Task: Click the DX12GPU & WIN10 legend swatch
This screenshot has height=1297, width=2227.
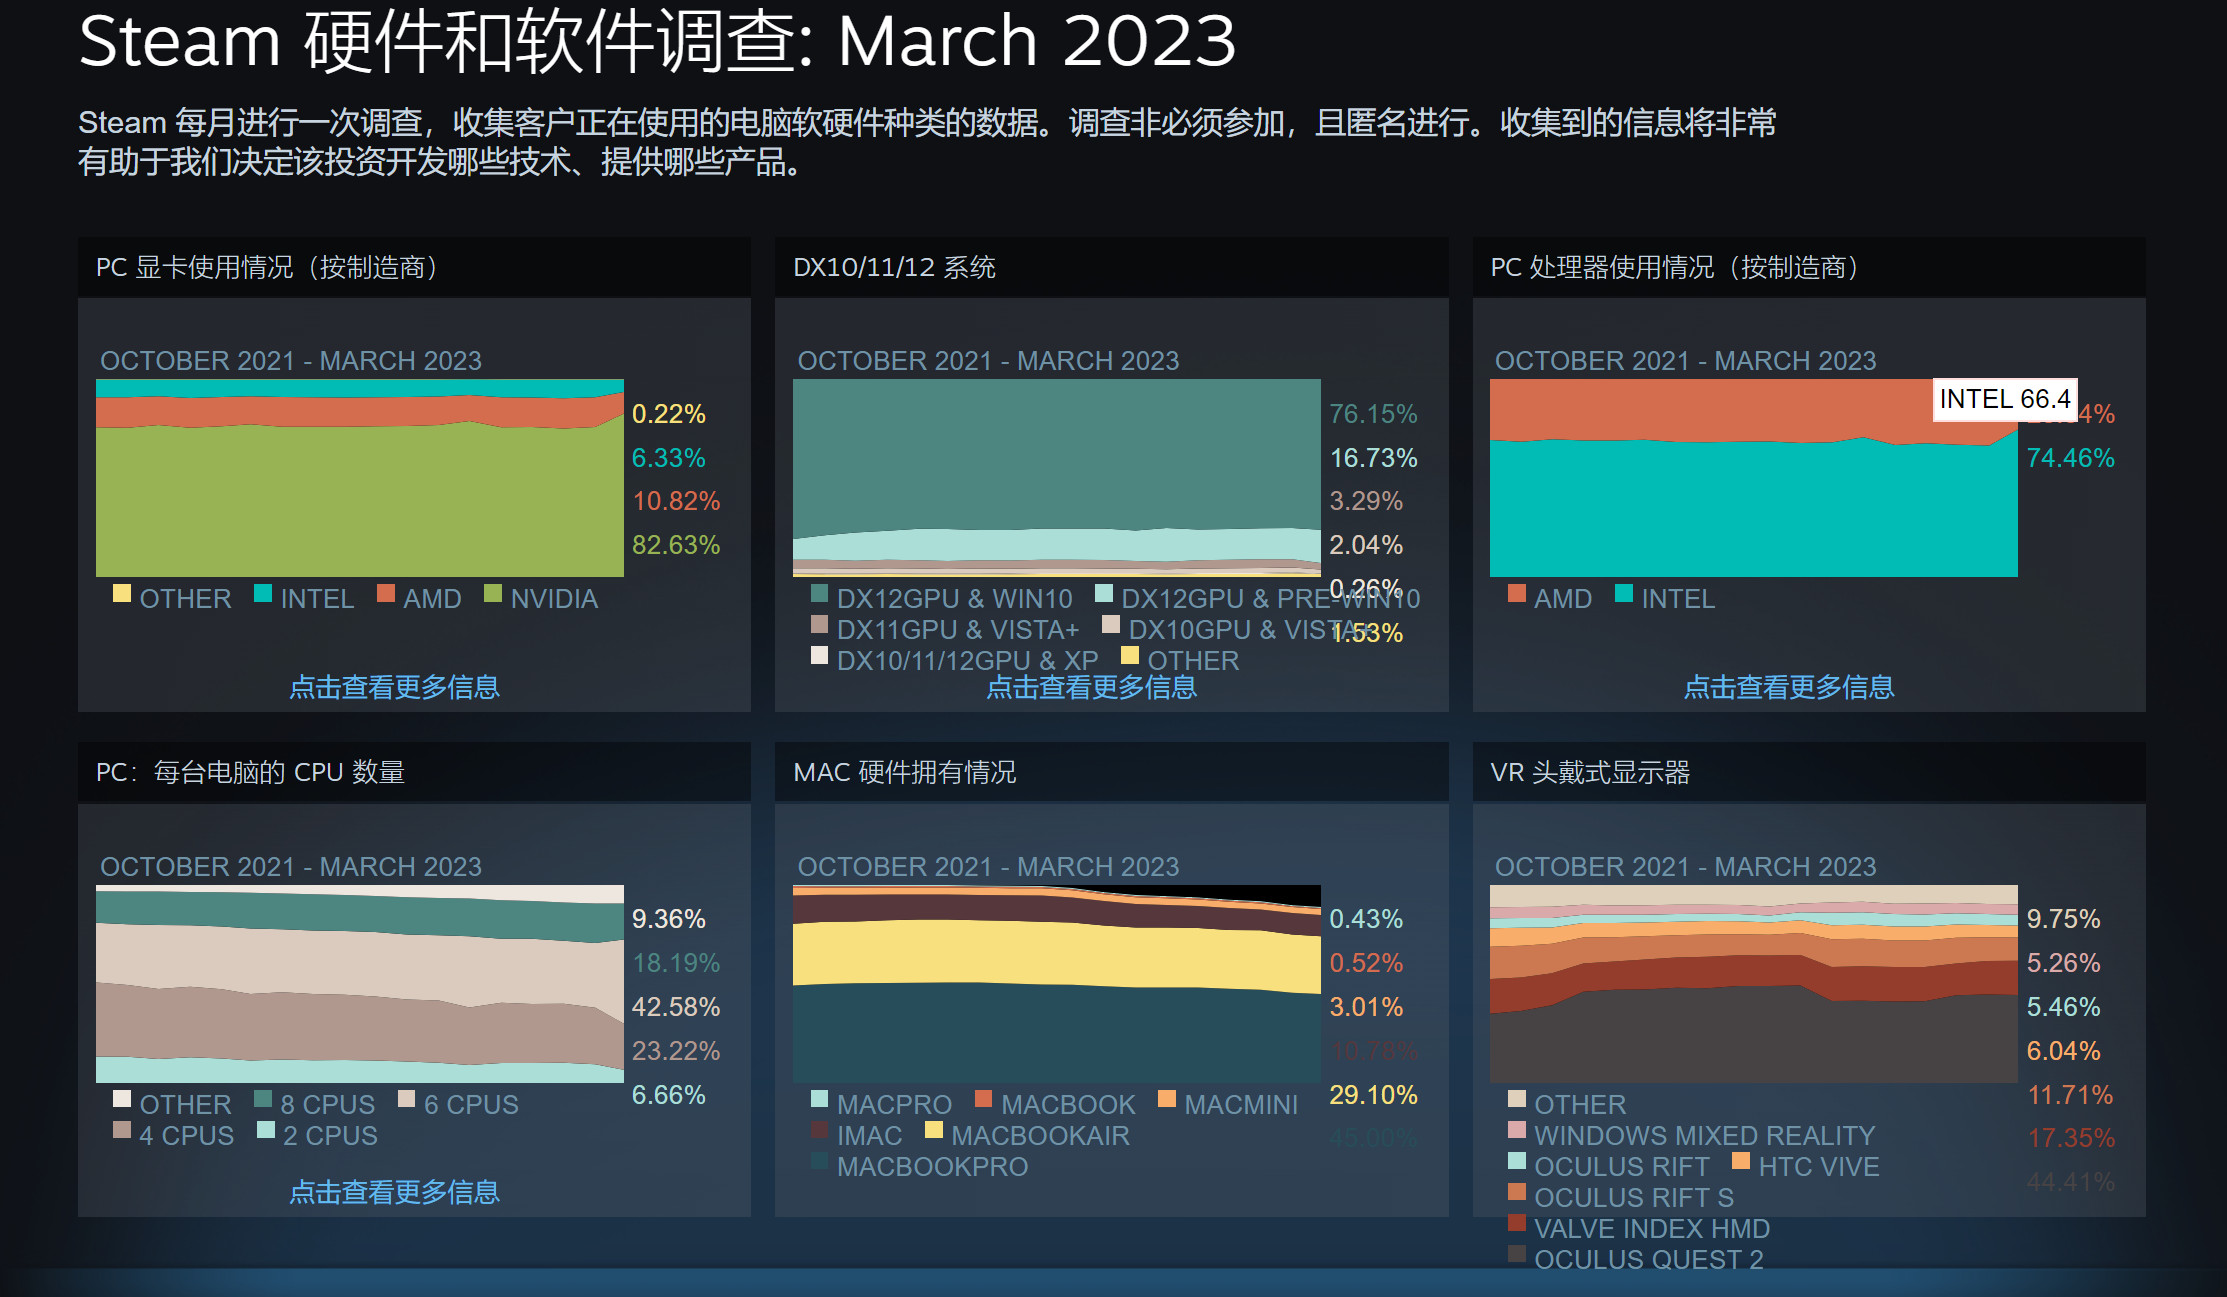Action: (819, 593)
